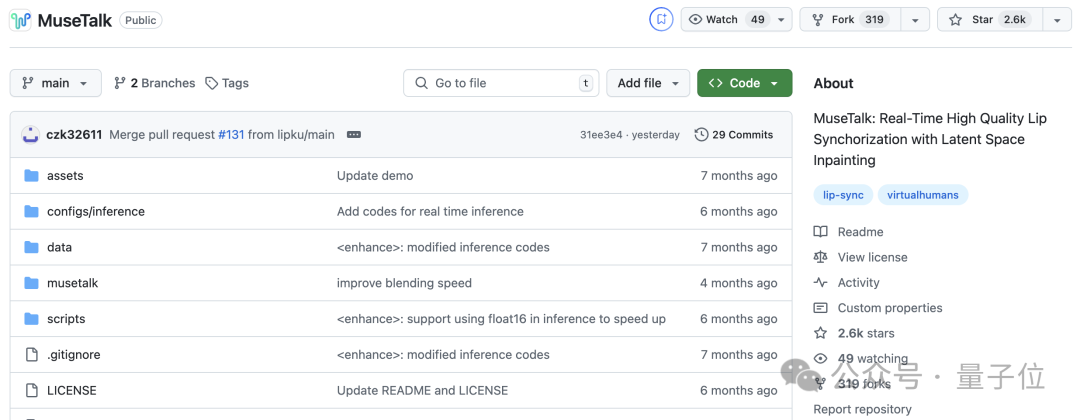This screenshot has width=1080, height=420.
Task: Open the Fork options dropdown arrow
Action: [915, 20]
